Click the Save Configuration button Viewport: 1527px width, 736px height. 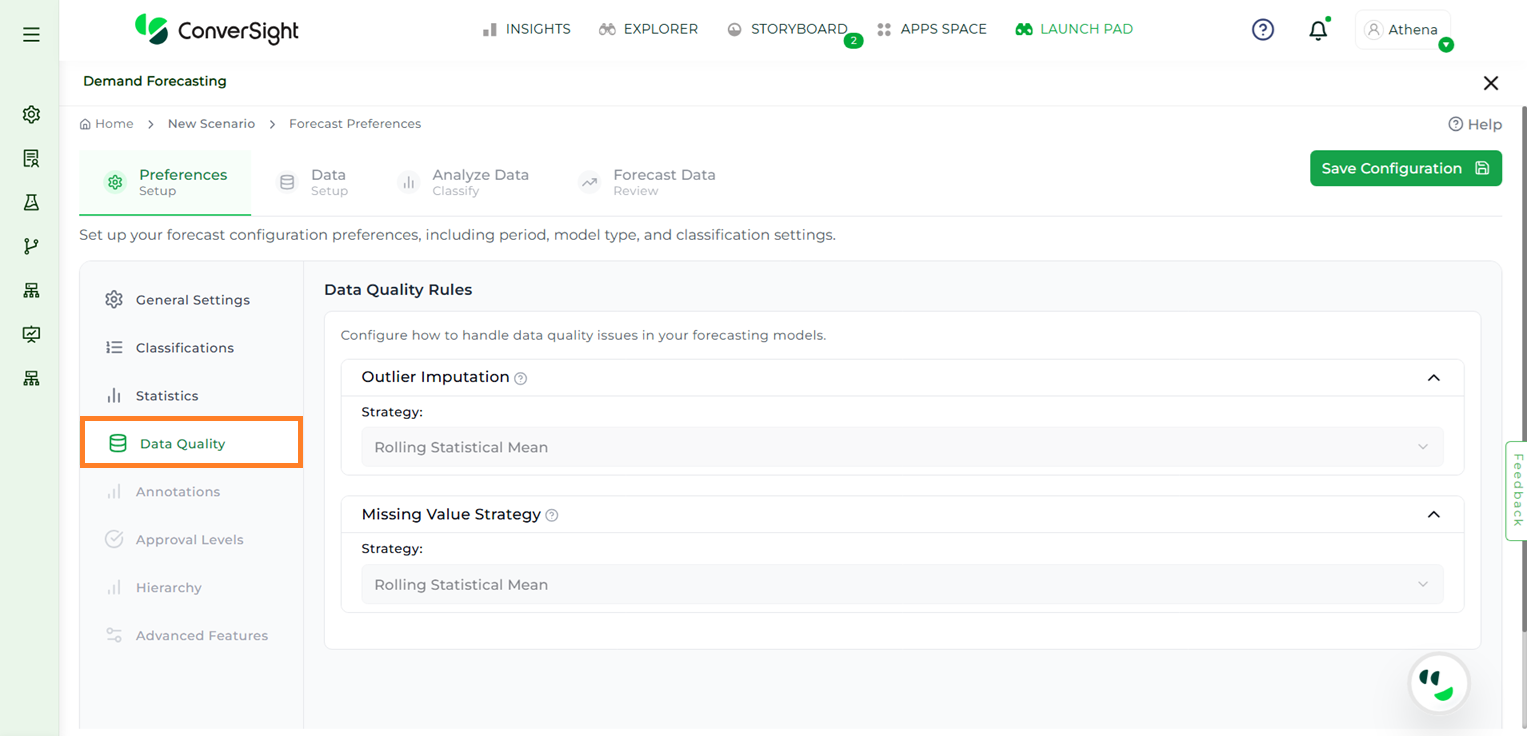[x=1405, y=168]
